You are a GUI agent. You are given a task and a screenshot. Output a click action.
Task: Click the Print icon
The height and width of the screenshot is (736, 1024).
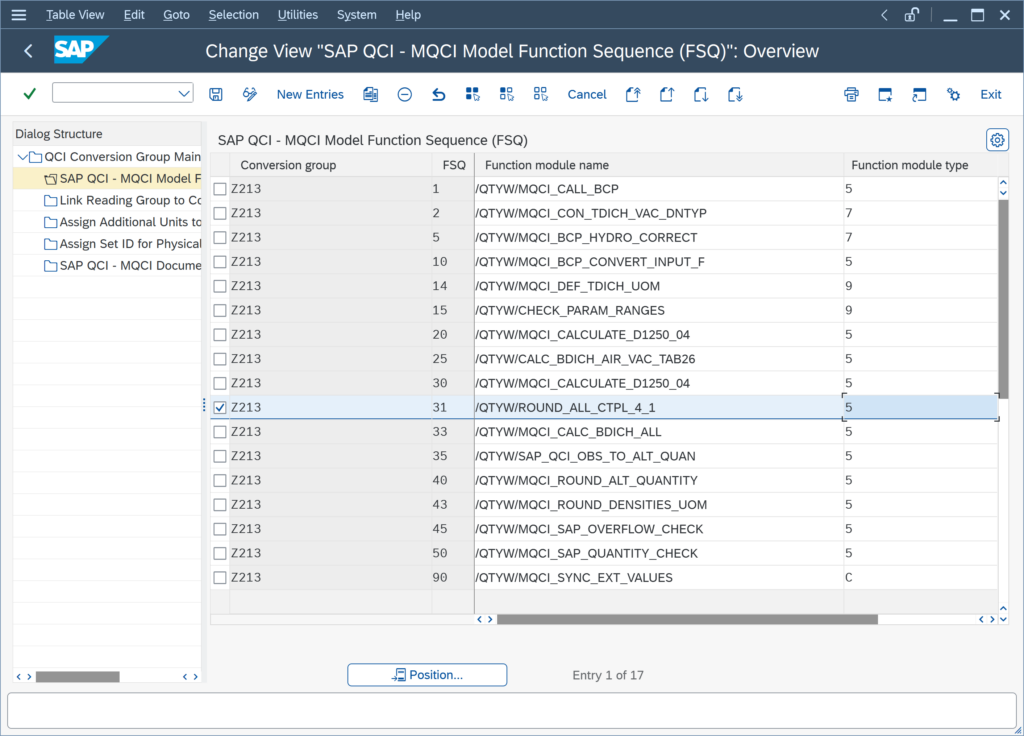pos(852,94)
